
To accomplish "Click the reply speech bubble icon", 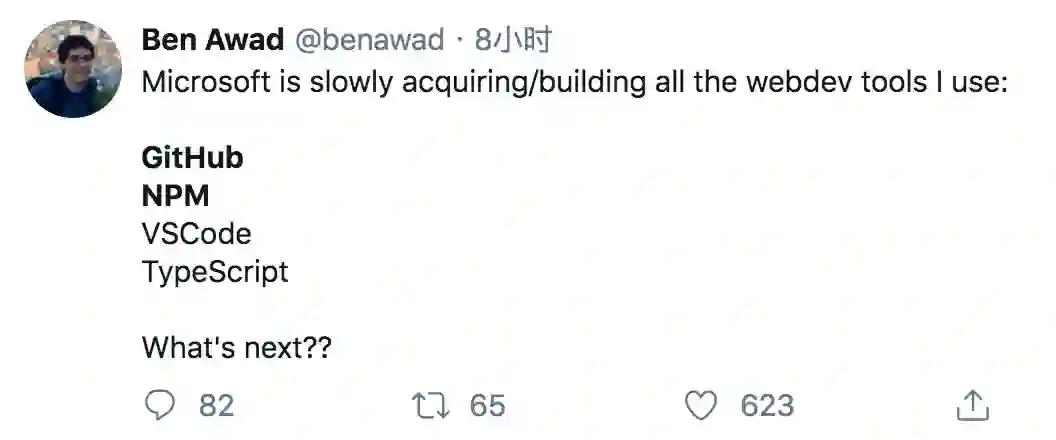I will [x=160, y=405].
